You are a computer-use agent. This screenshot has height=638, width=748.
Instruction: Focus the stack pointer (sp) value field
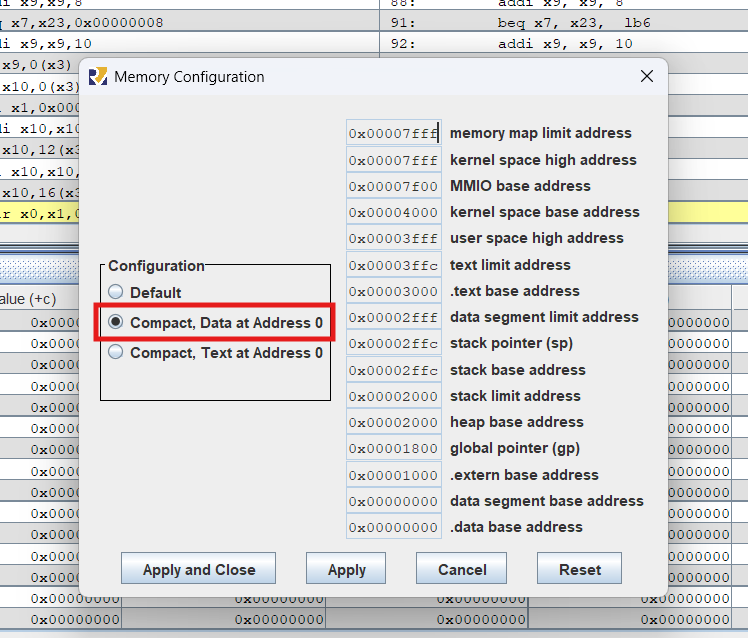click(393, 344)
